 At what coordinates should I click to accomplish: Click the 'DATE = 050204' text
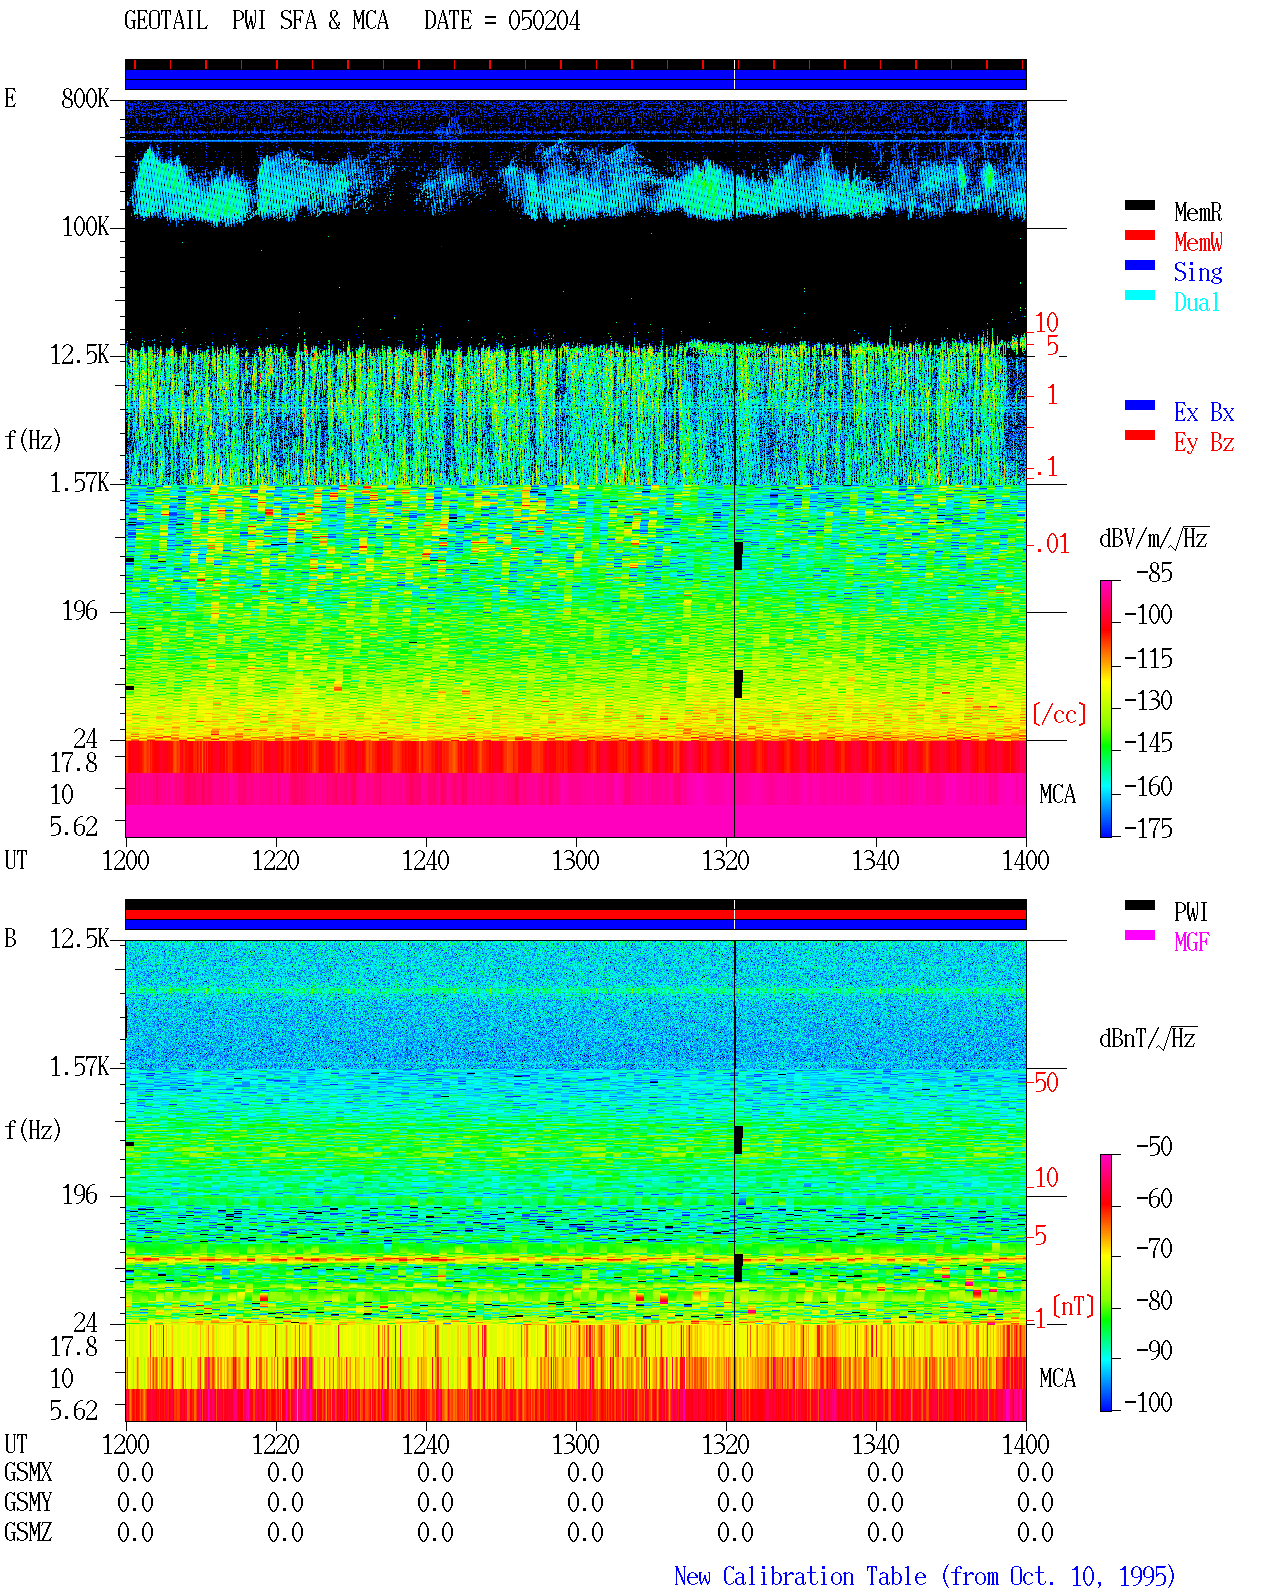click(x=502, y=21)
